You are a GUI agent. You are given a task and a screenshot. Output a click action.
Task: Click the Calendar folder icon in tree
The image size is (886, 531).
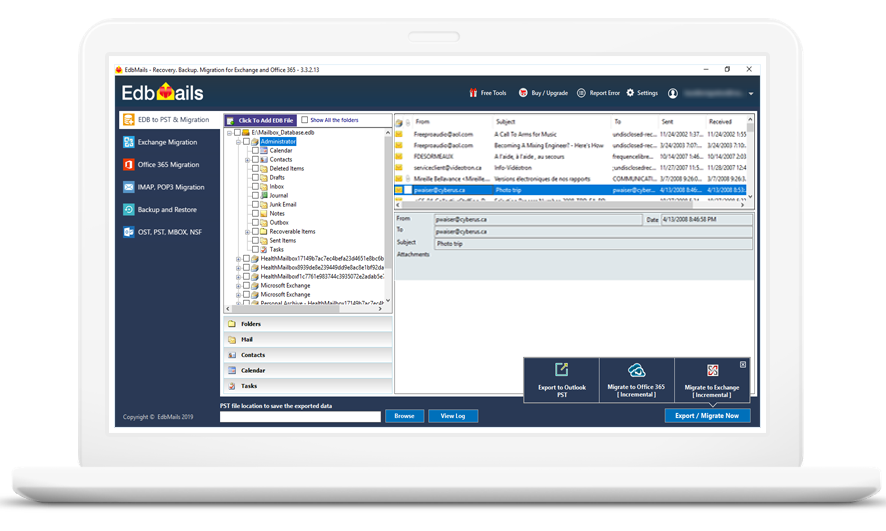click(264, 151)
